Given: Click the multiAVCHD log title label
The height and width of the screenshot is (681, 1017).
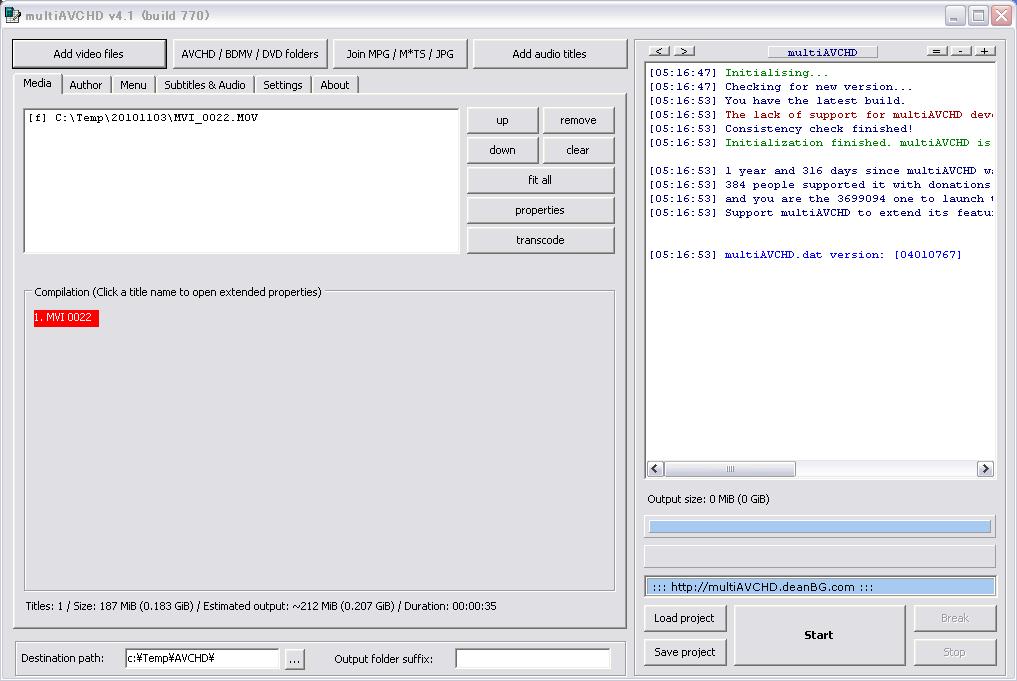Looking at the screenshot, I should coord(822,52).
